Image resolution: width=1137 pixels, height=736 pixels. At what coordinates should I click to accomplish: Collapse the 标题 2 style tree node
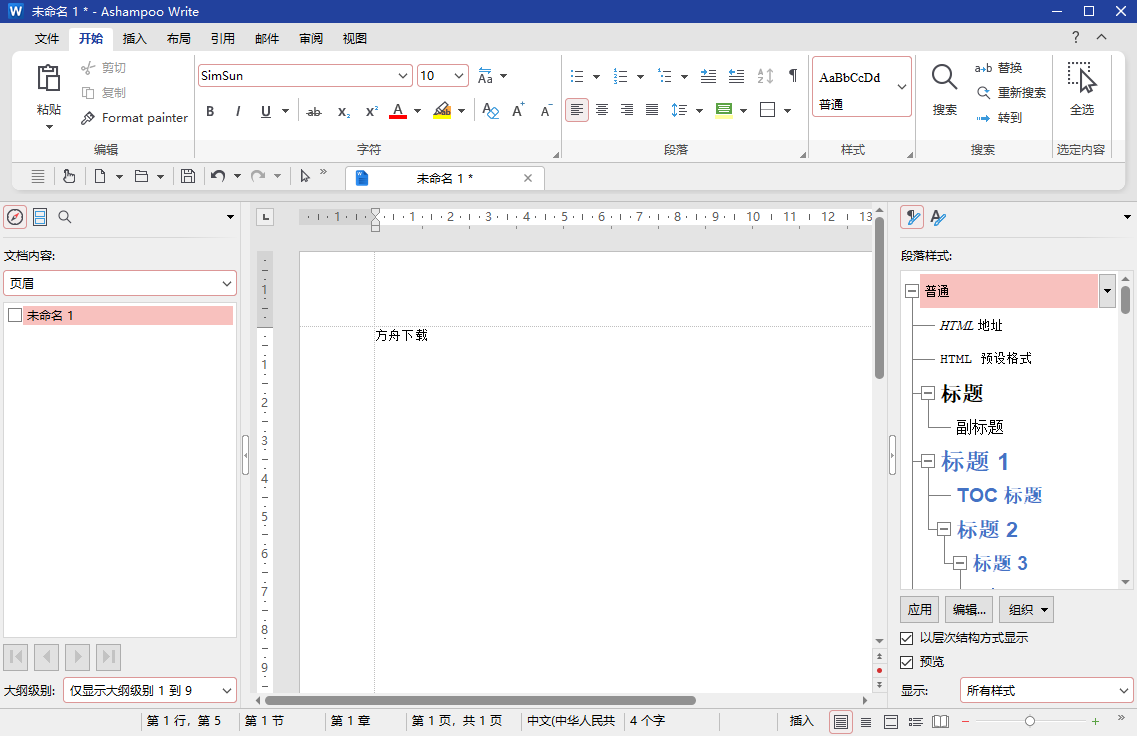click(x=943, y=529)
